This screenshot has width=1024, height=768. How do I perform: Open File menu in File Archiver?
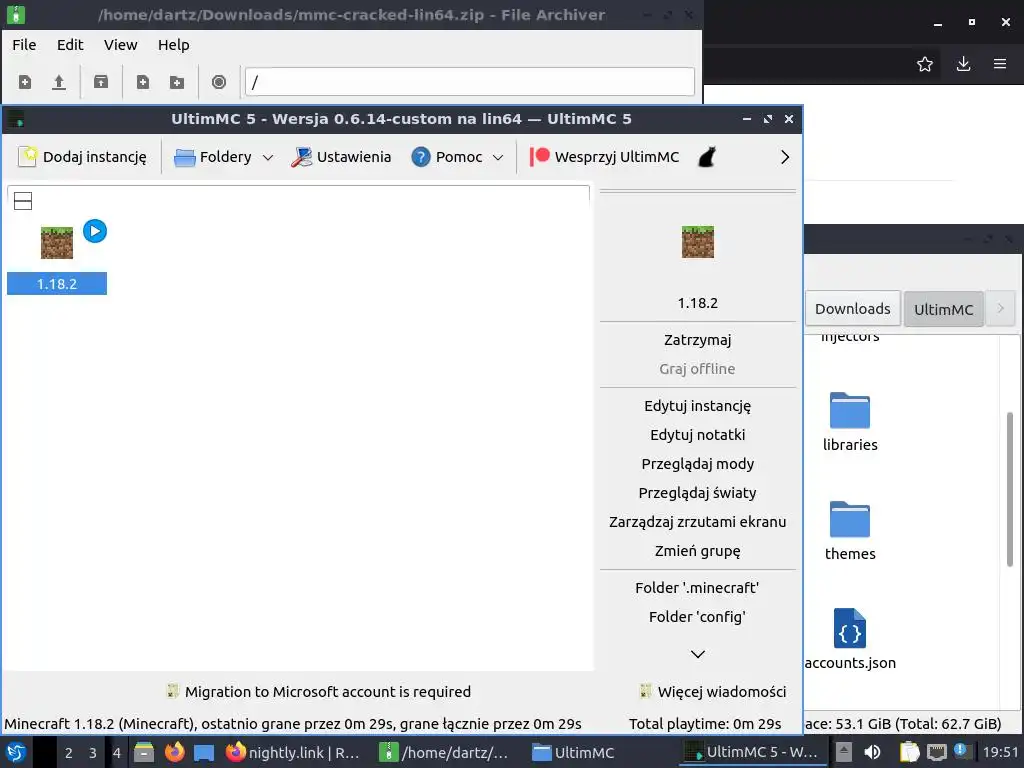click(x=24, y=44)
